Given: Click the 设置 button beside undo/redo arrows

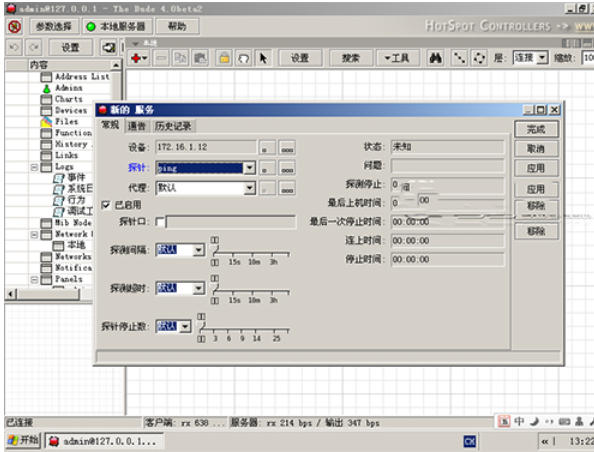Looking at the screenshot, I should point(70,47).
